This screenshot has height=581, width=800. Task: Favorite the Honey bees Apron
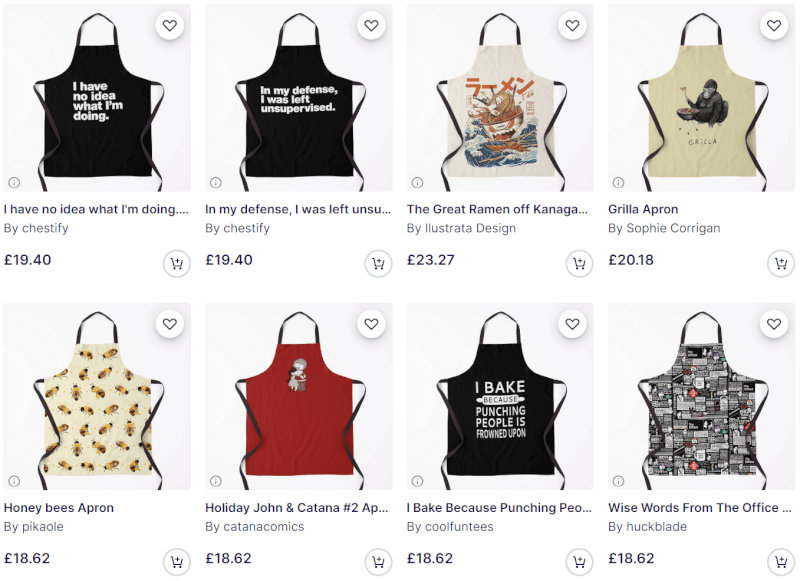[170, 323]
